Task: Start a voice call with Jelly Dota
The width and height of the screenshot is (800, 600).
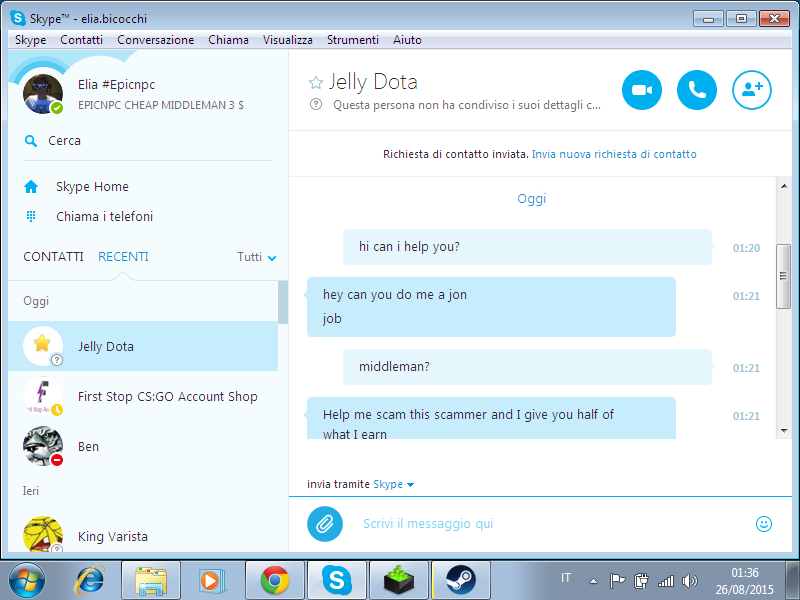Action: tap(696, 90)
